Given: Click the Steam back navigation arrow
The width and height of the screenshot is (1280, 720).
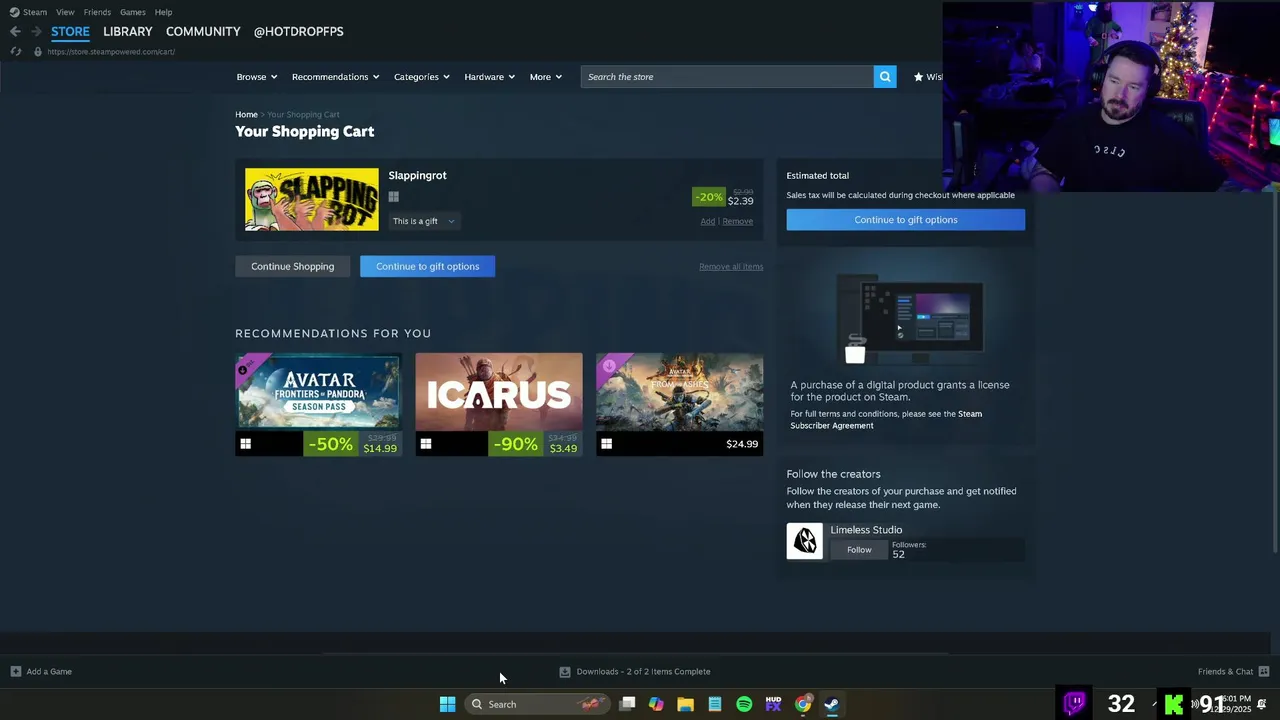Looking at the screenshot, I should (15, 31).
